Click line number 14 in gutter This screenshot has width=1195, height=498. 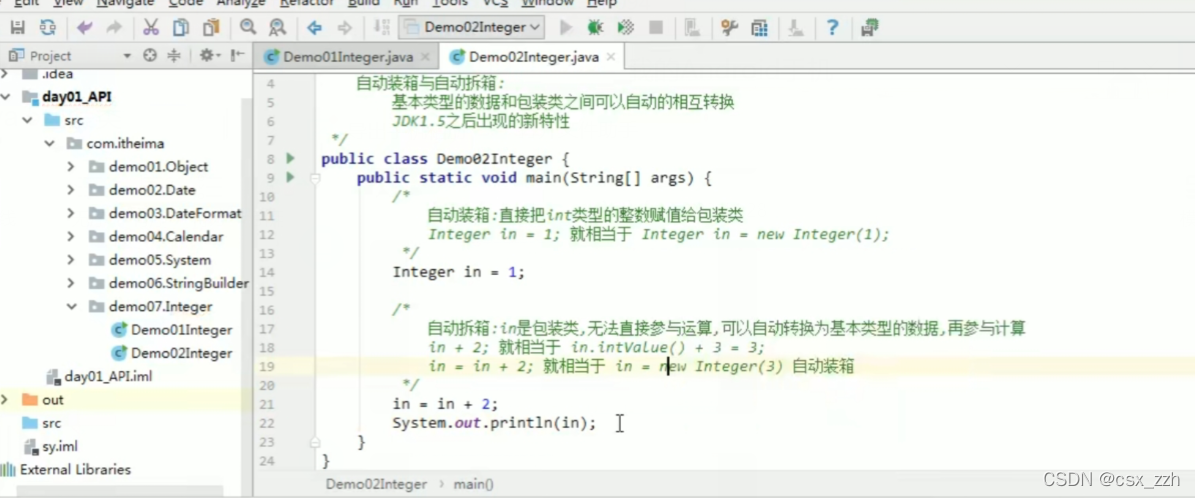[x=267, y=272]
